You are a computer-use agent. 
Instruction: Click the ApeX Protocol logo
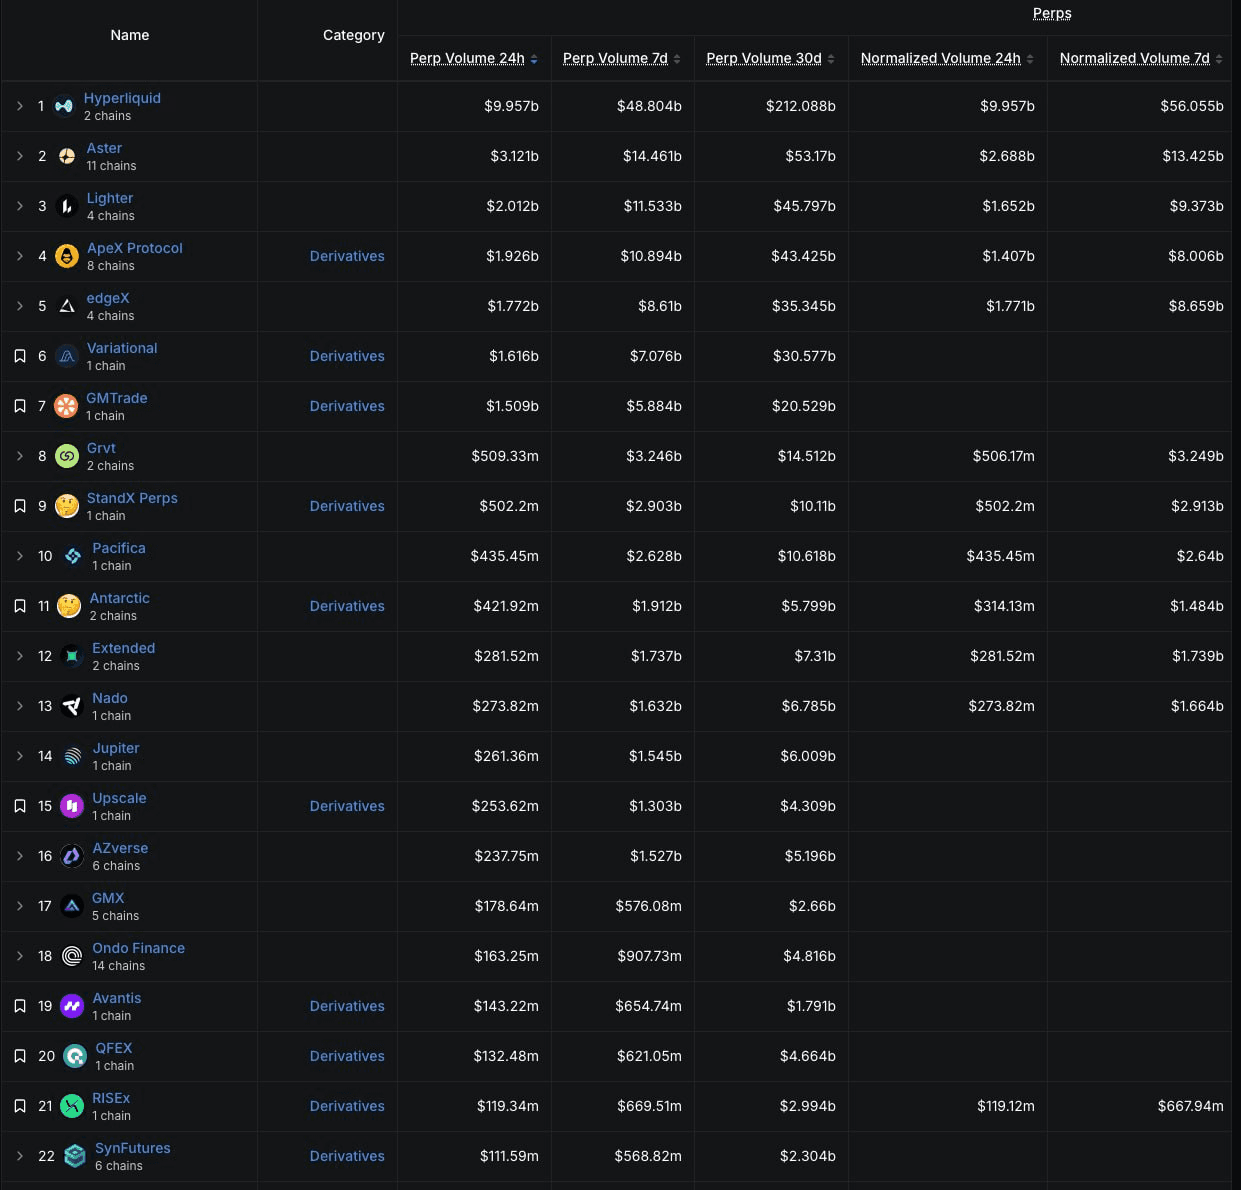click(67, 256)
